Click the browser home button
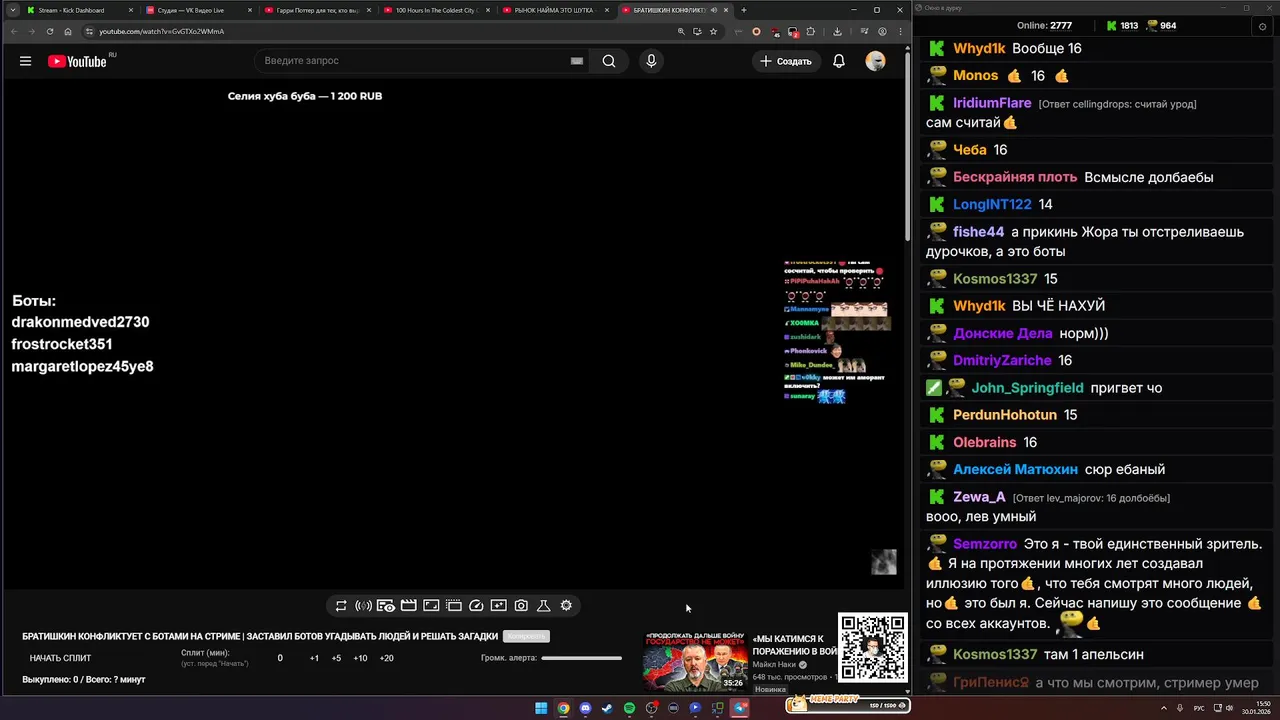This screenshot has width=1280, height=720. click(x=68, y=31)
